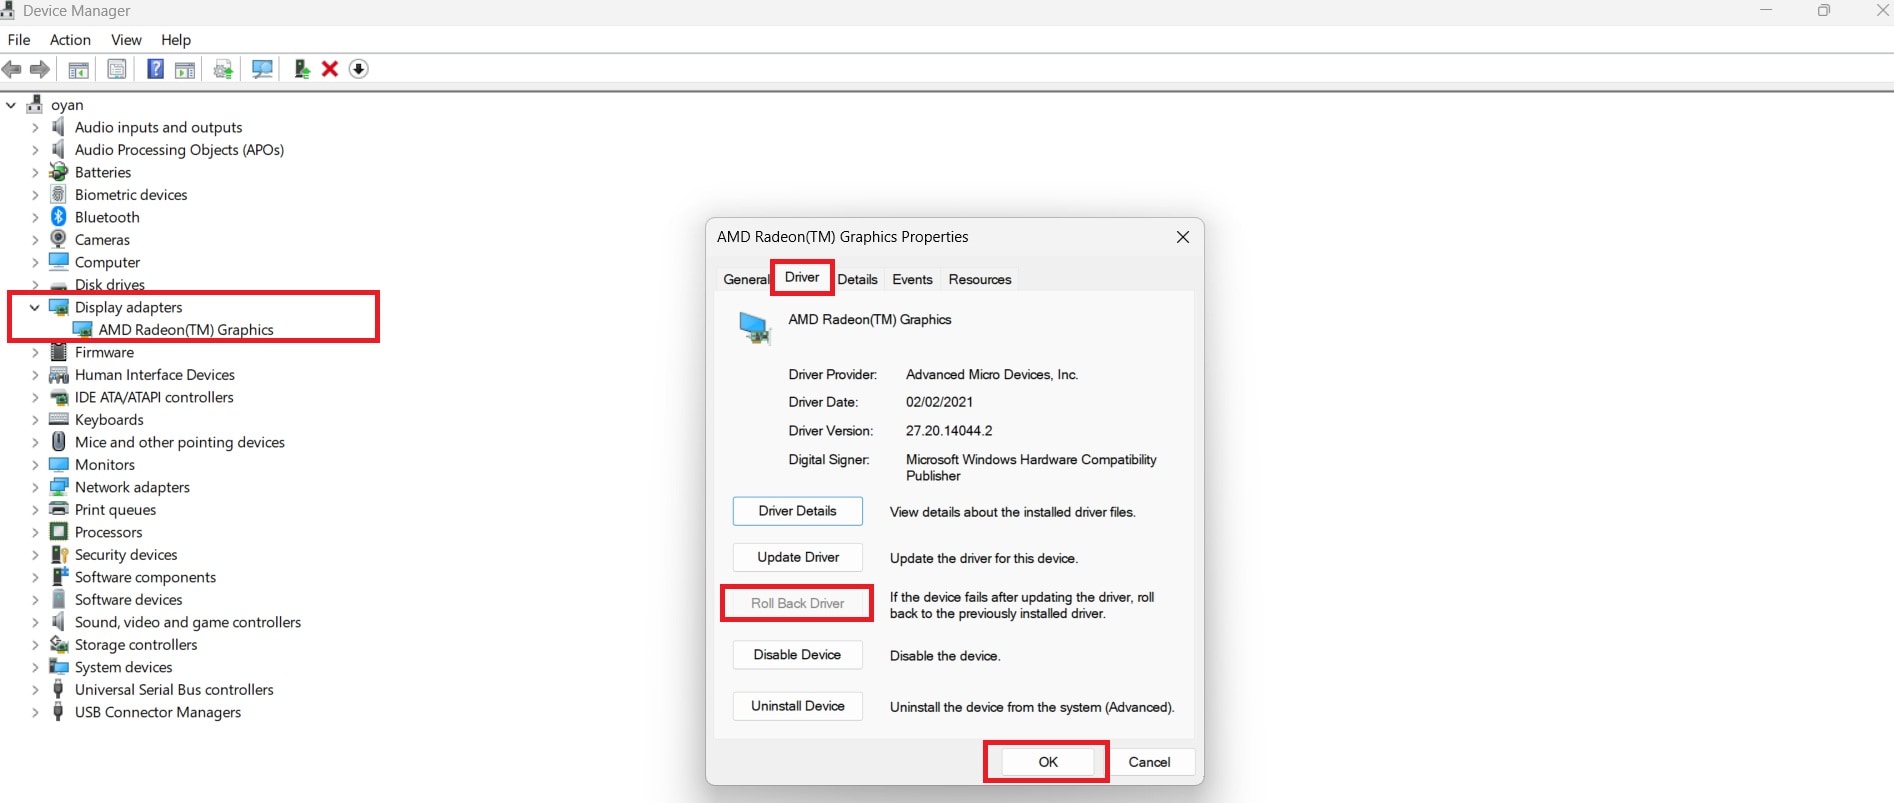Click the Print queues printer icon

[x=59, y=509]
